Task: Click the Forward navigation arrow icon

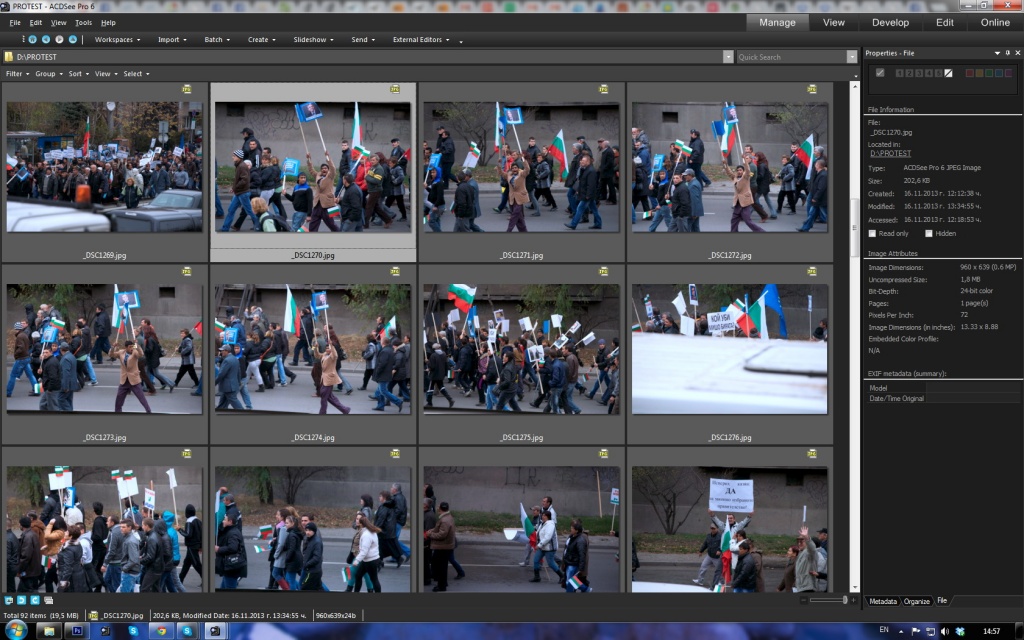Action: 59,40
